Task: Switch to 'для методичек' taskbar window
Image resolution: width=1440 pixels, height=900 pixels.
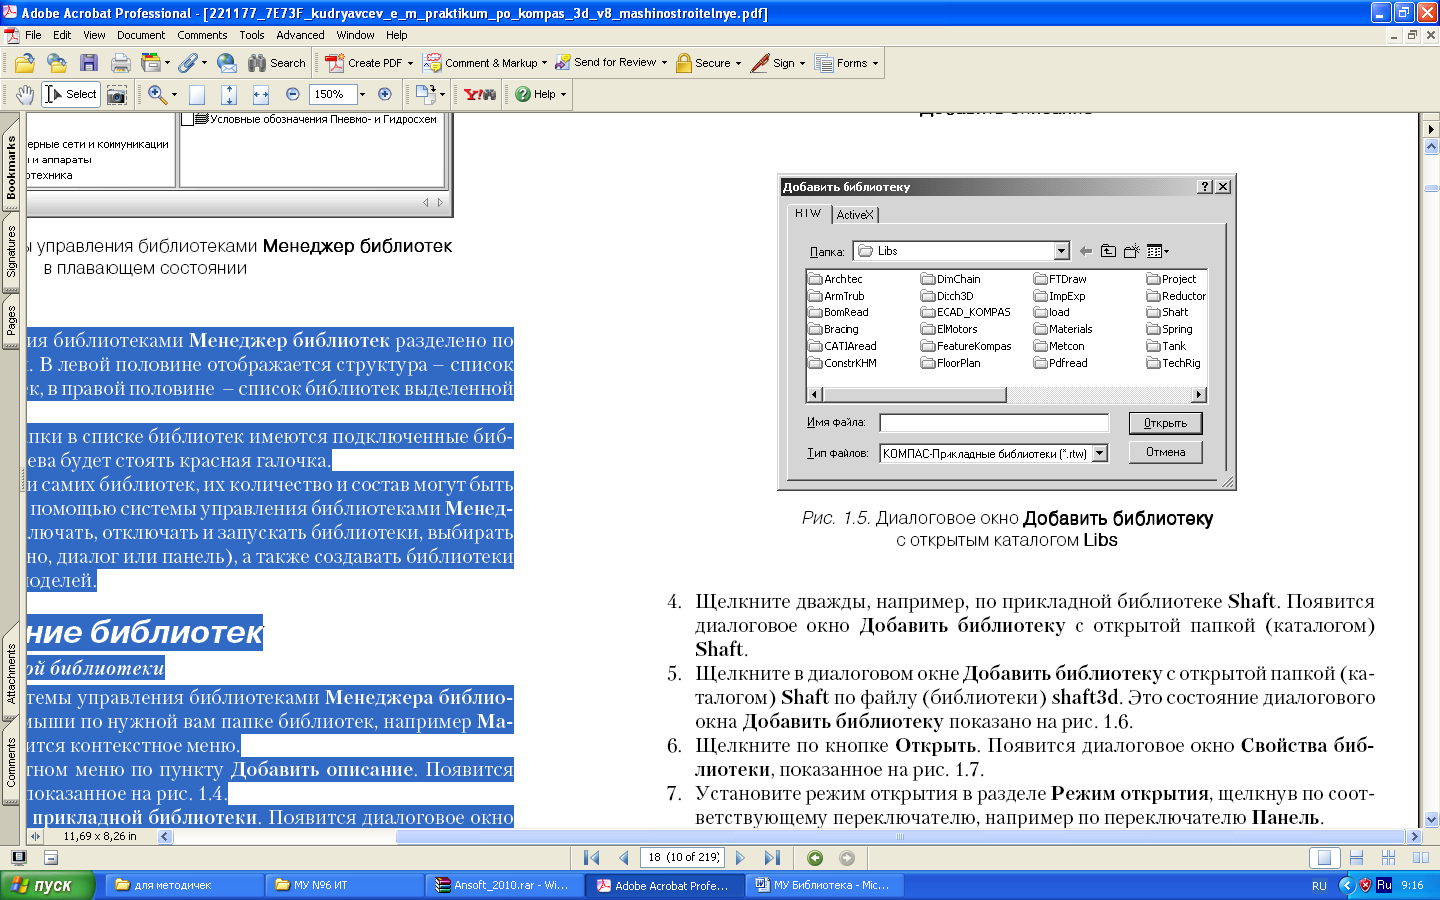Action: click(185, 885)
